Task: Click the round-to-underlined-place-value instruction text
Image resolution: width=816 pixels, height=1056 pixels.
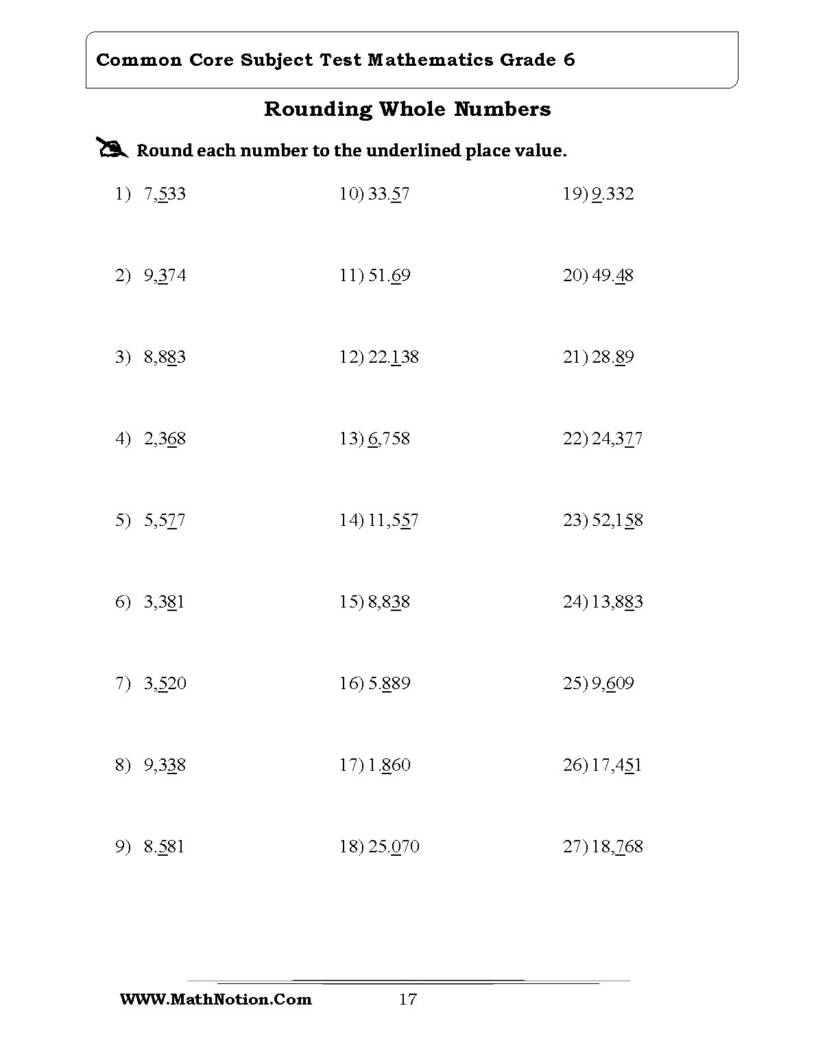Action: click(x=351, y=150)
